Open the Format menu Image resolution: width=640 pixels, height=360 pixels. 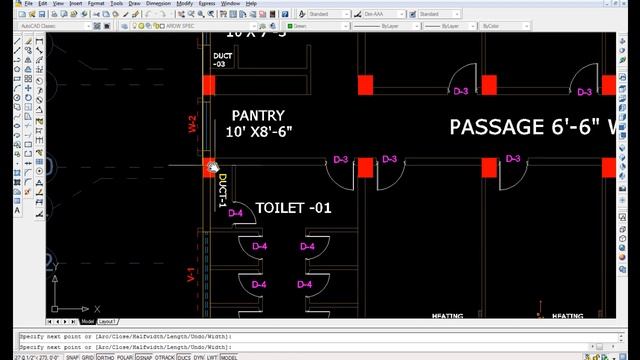tap(96, 3)
